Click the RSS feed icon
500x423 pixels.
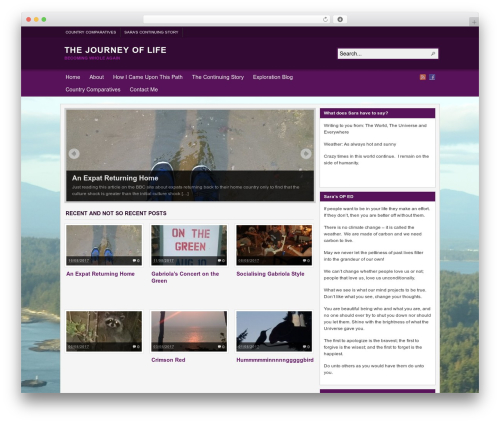(422, 77)
